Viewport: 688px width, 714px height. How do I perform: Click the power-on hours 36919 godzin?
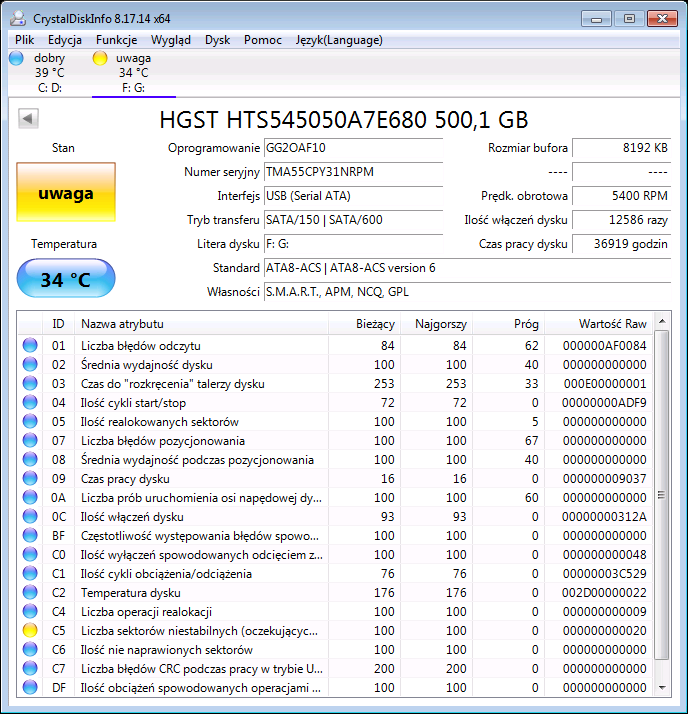tap(622, 244)
